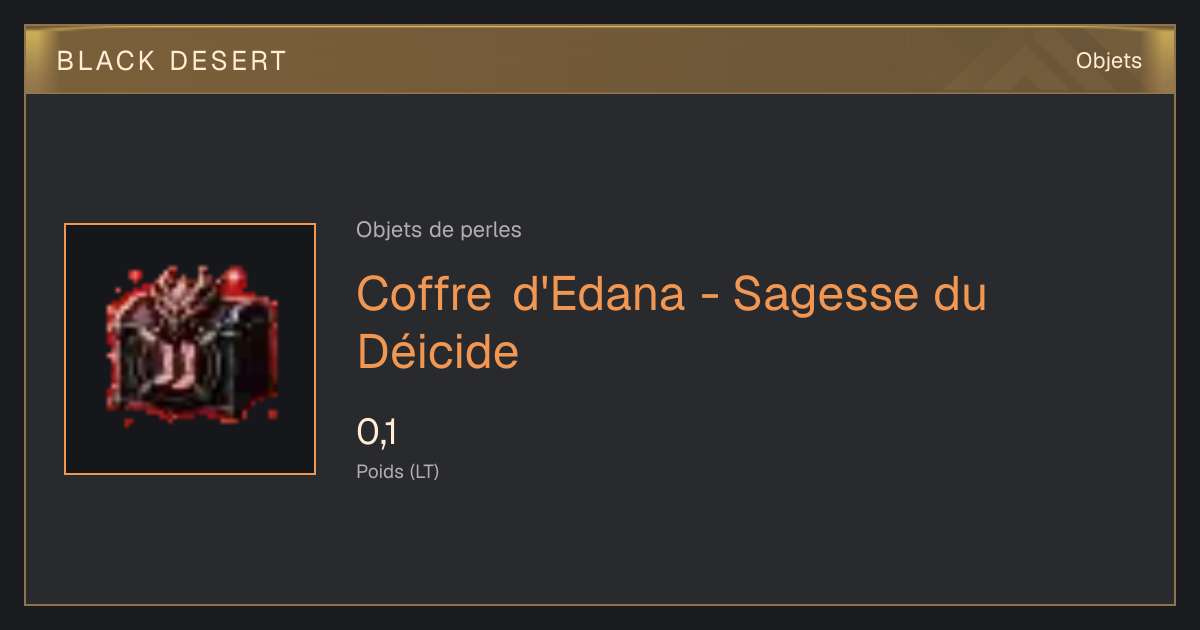Viewport: 1200px width, 630px height.
Task: Click the (LT) unit text
Action: 424,471
